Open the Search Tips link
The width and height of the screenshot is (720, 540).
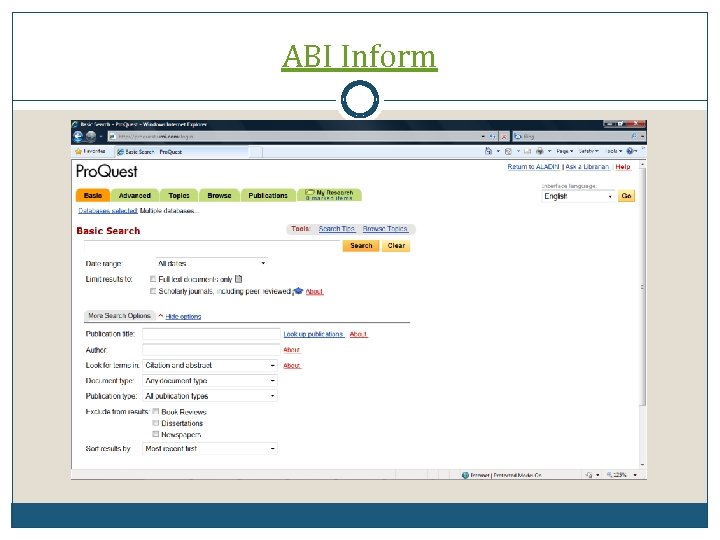pyautogui.click(x=337, y=229)
